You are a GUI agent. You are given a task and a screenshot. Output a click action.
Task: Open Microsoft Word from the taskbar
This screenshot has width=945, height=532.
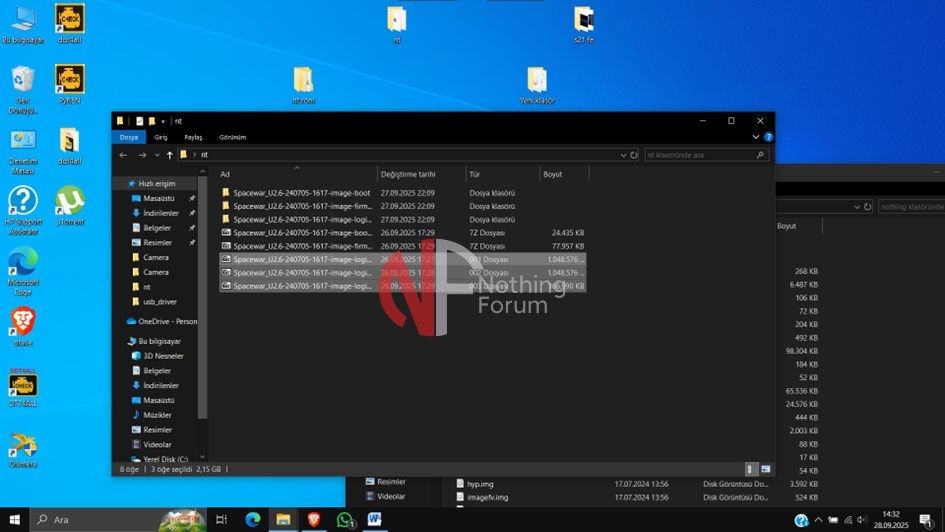click(375, 520)
